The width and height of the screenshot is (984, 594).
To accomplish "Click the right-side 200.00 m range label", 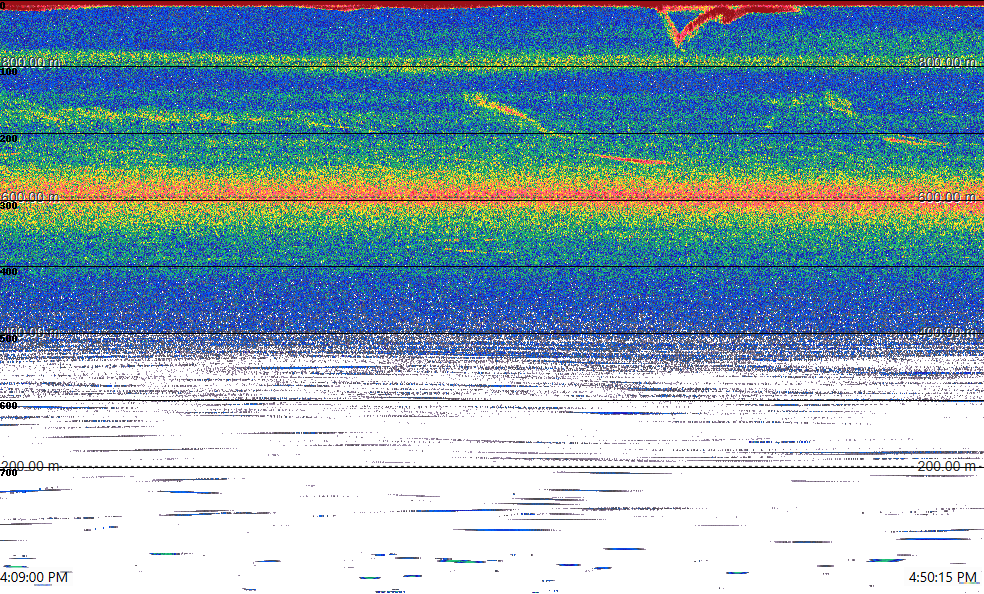I will 947,466.
